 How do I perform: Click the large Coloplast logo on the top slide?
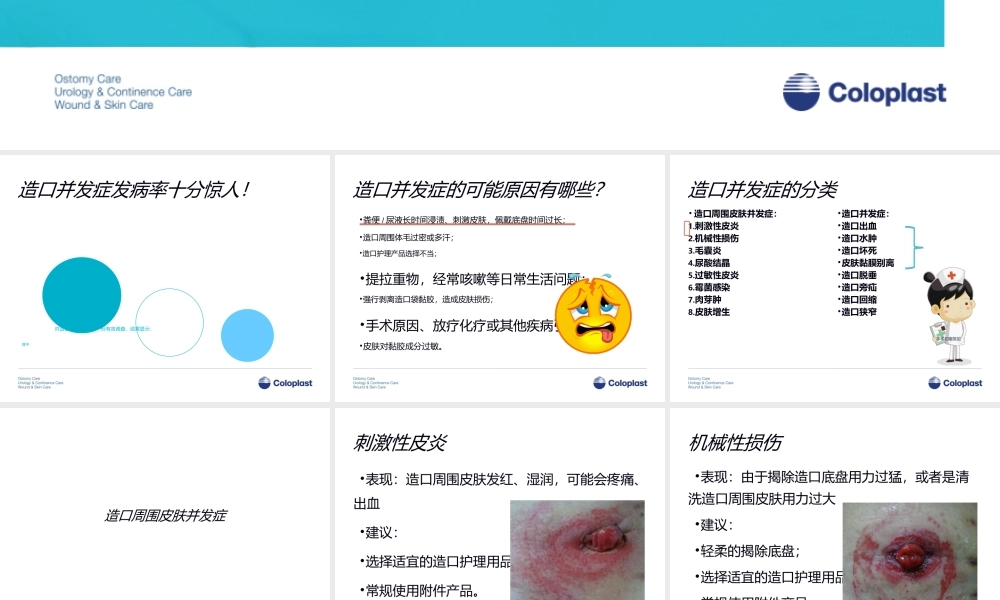(864, 92)
